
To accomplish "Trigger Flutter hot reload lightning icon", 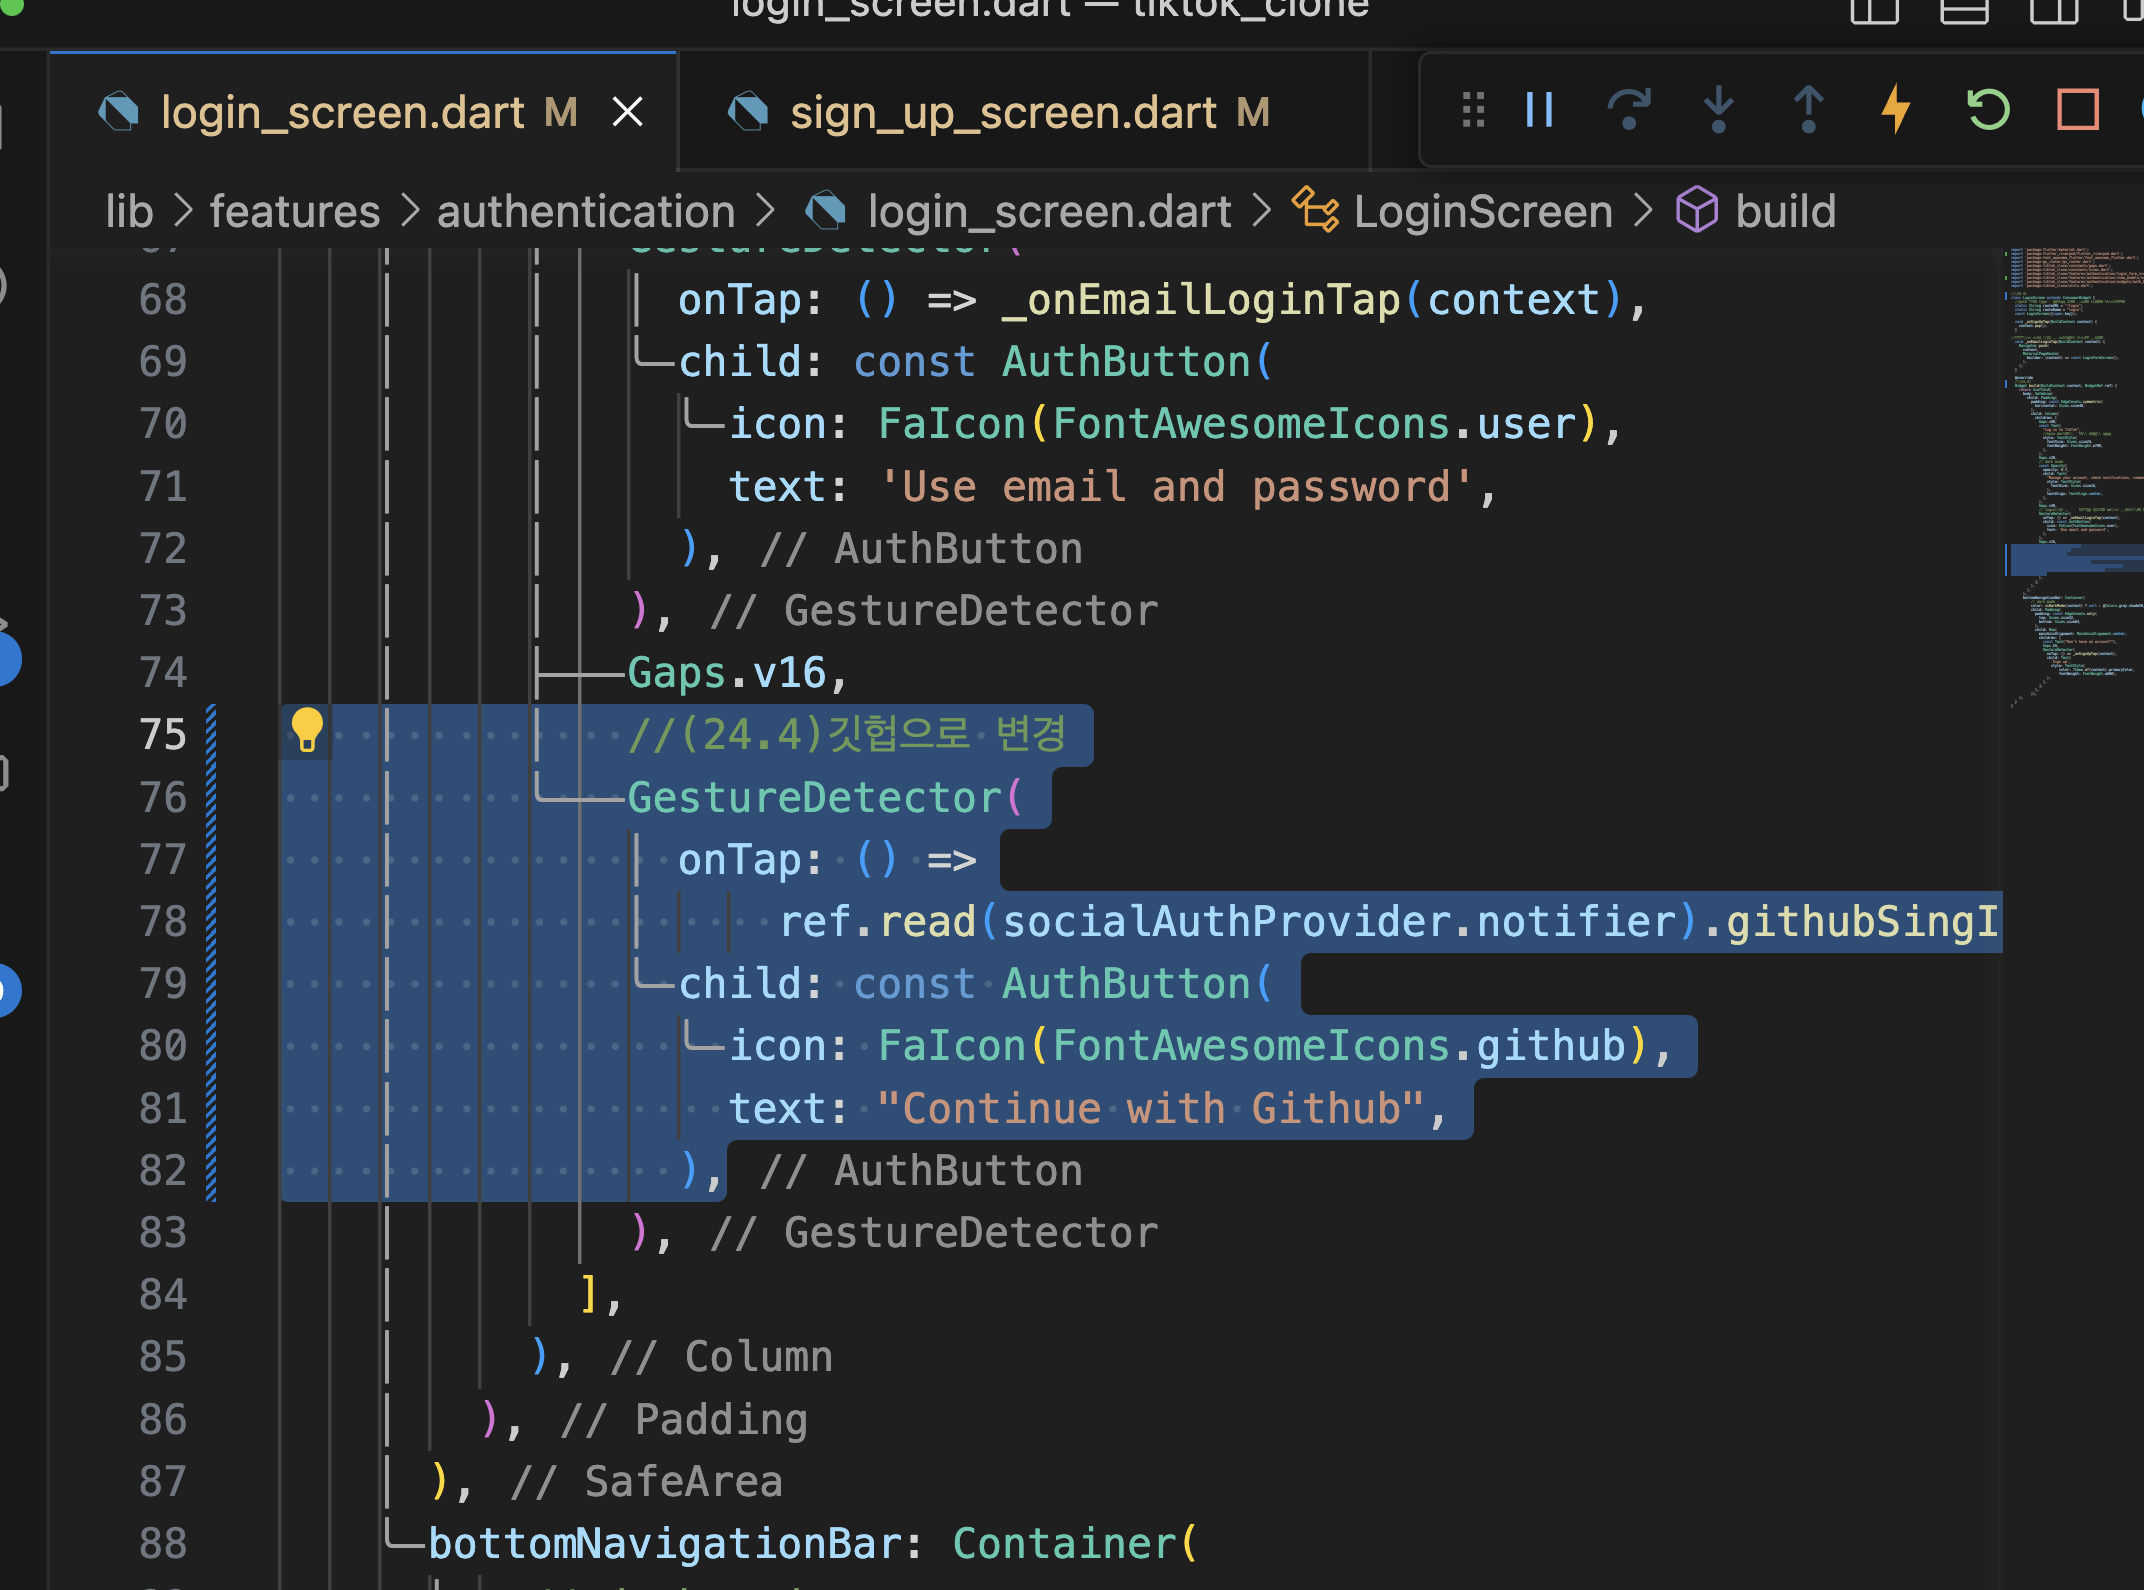I will pyautogui.click(x=1896, y=110).
